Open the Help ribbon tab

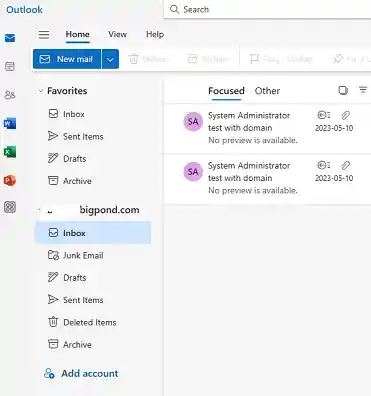(155, 34)
